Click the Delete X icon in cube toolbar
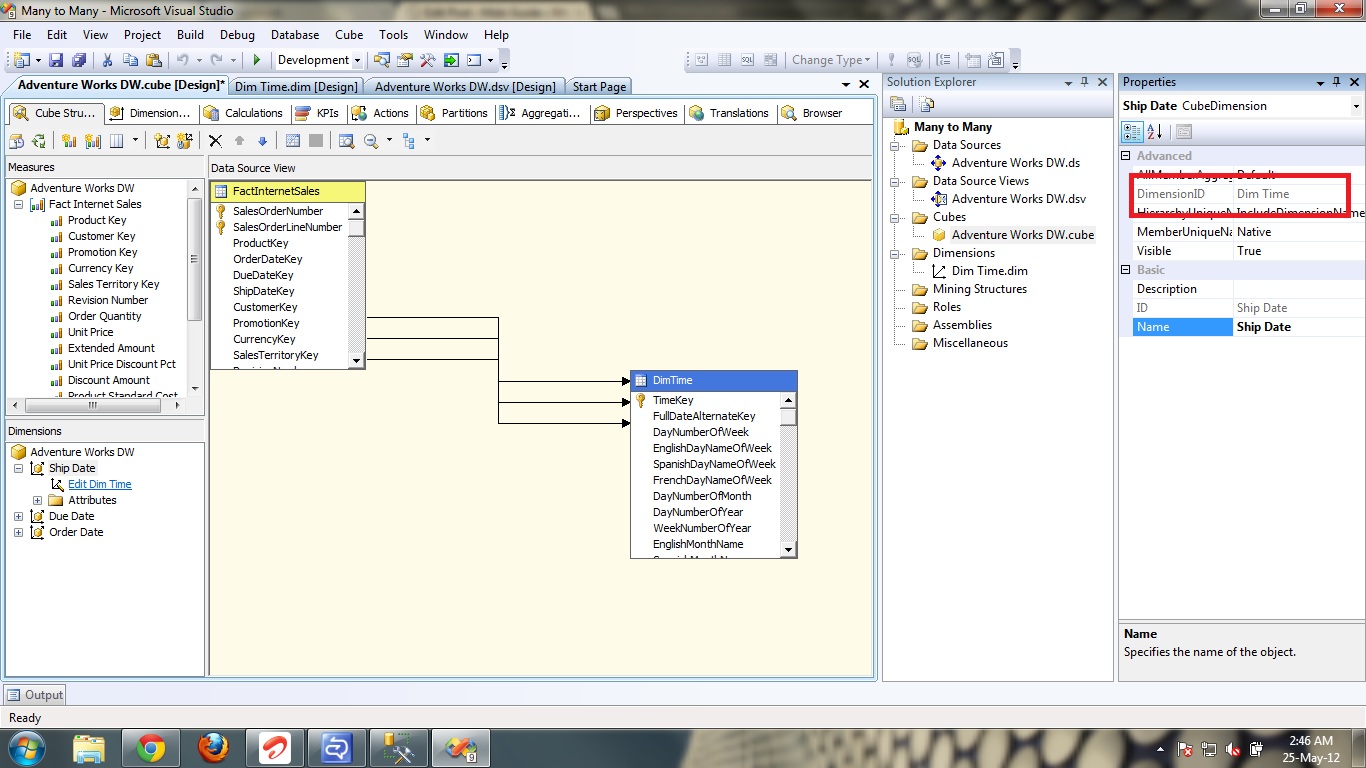The width and height of the screenshot is (1366, 768). [x=215, y=141]
